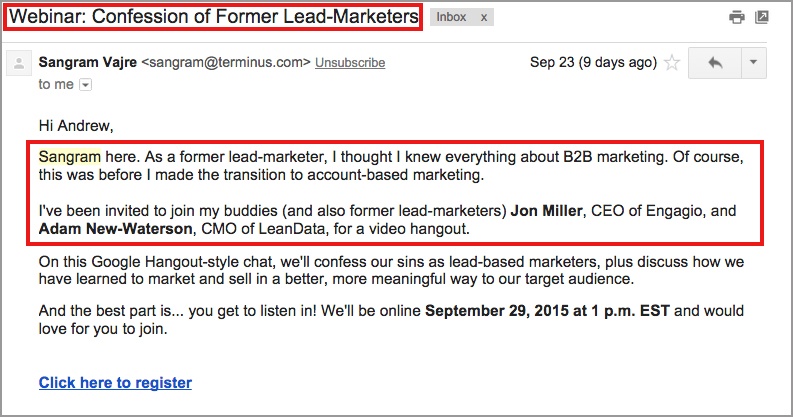The image size is (793, 417).
Task: Click the sangram@terminus.com email address
Action: (226, 62)
